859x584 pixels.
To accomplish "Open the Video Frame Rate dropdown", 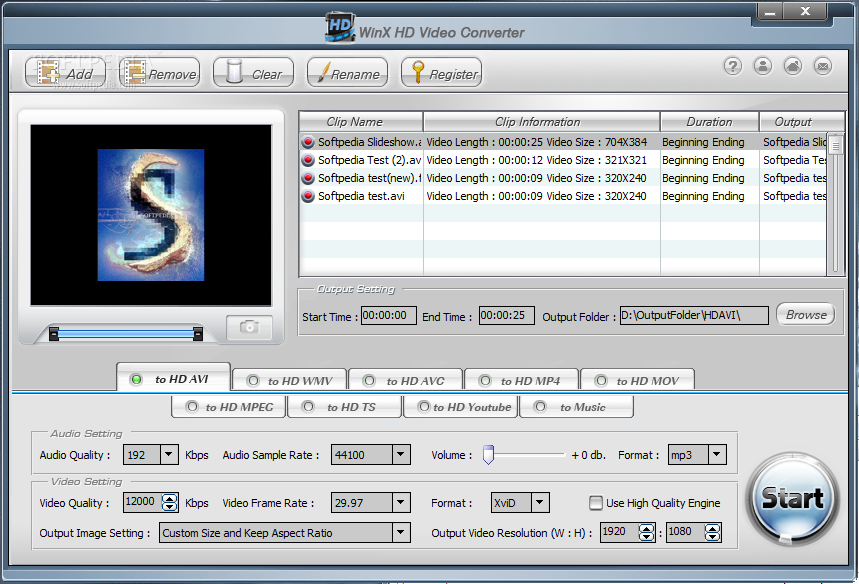I will [401, 502].
